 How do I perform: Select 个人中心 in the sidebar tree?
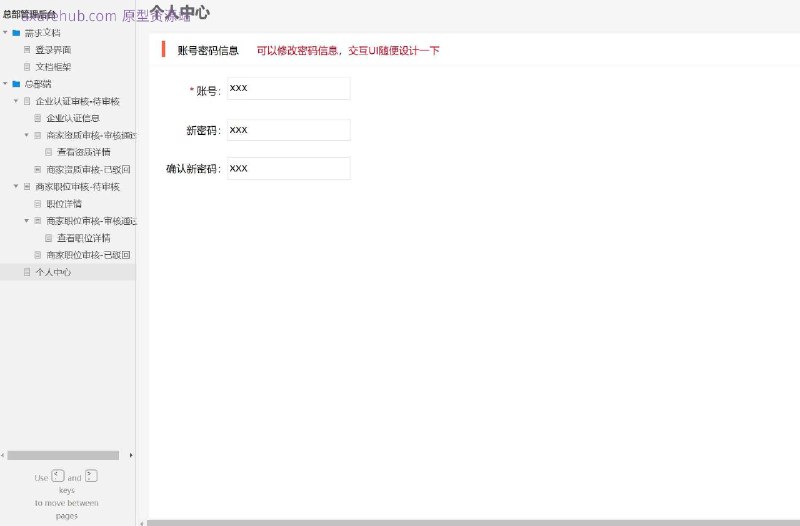point(53,272)
